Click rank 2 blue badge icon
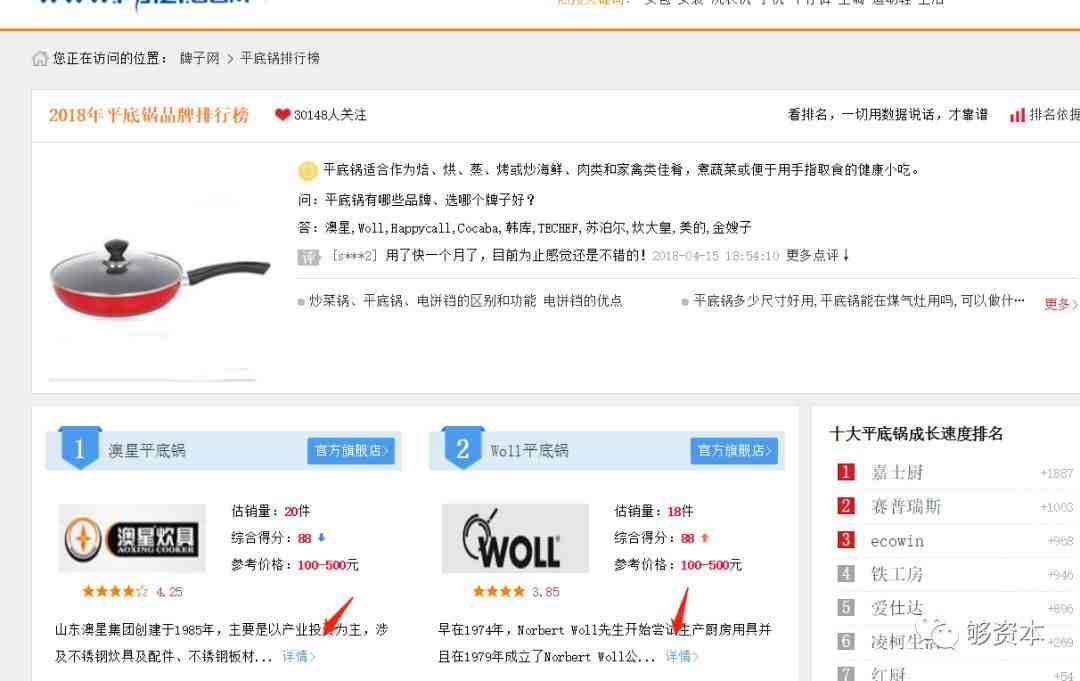This screenshot has width=1080, height=681. point(463,448)
